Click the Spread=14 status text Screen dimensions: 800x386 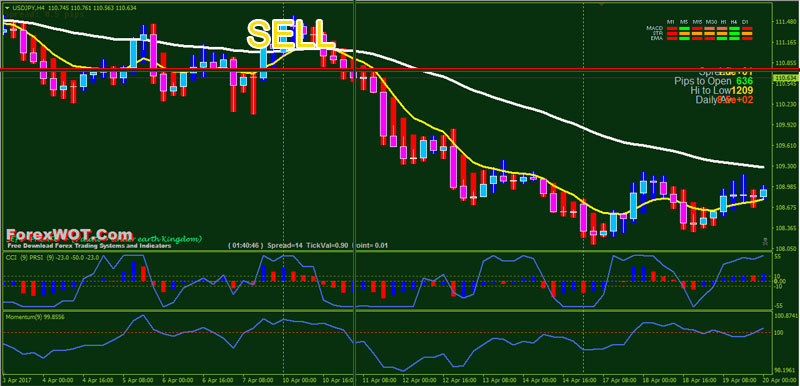click(285, 245)
